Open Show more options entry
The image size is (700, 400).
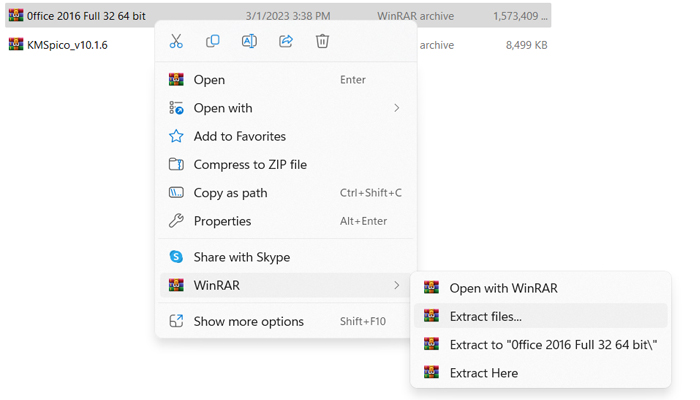click(x=248, y=321)
